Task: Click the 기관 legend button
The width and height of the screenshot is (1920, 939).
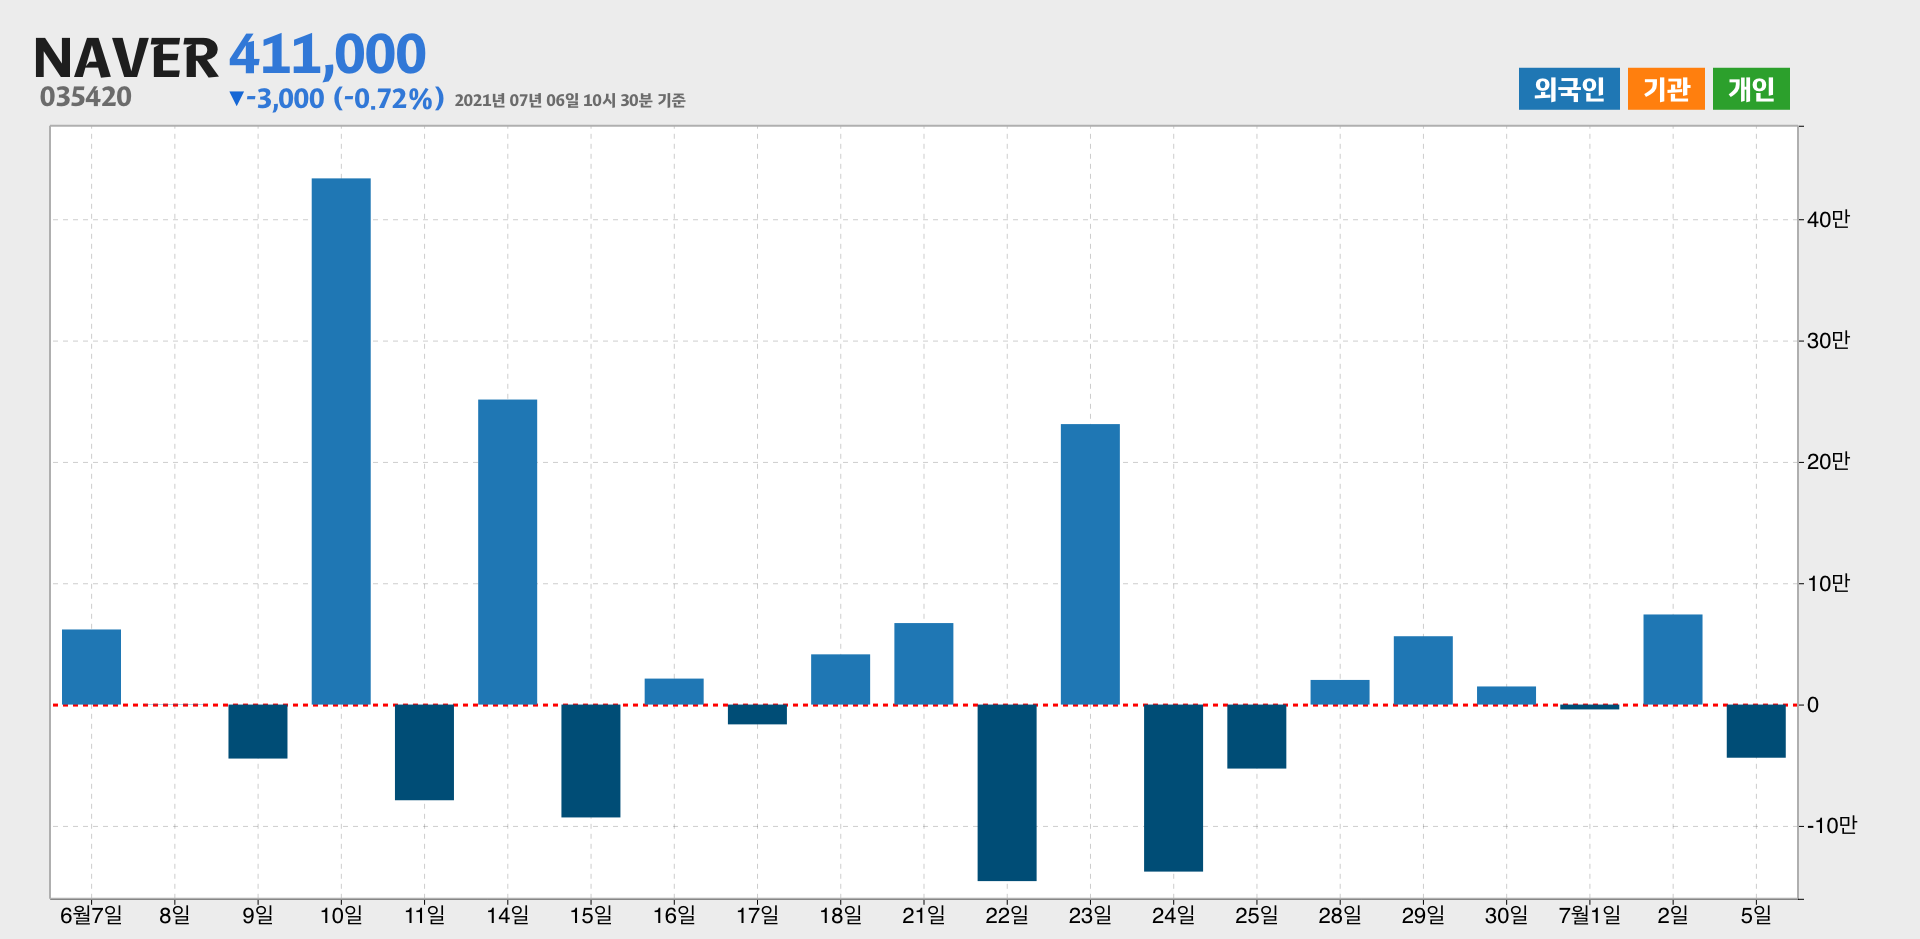Action: tap(1666, 89)
